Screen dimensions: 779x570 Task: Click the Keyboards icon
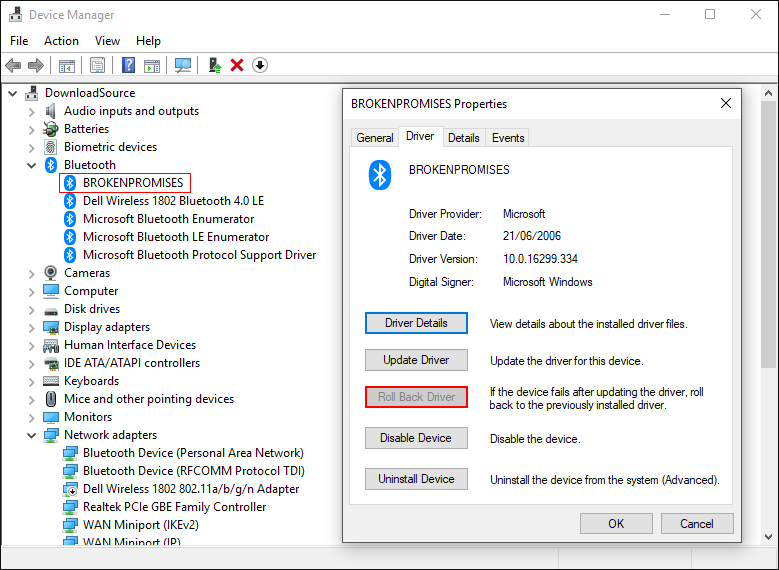[x=51, y=381]
